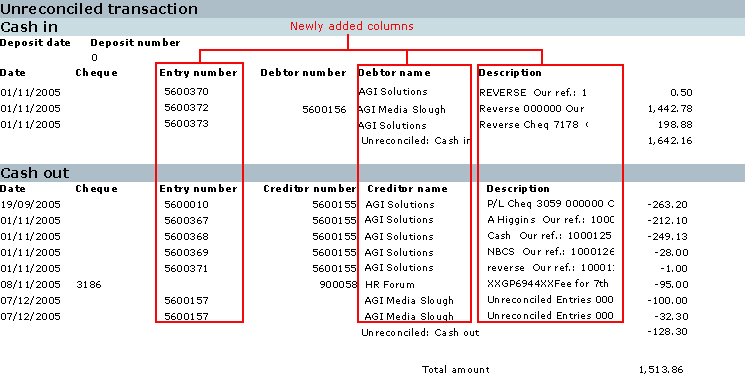This screenshot has height=374, width=745.
Task: Click the Newly added columns annotation
Action: click(352, 26)
